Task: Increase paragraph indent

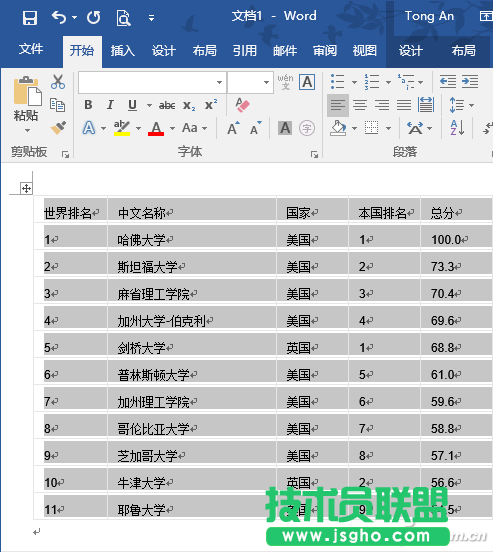Action: tap(470, 82)
